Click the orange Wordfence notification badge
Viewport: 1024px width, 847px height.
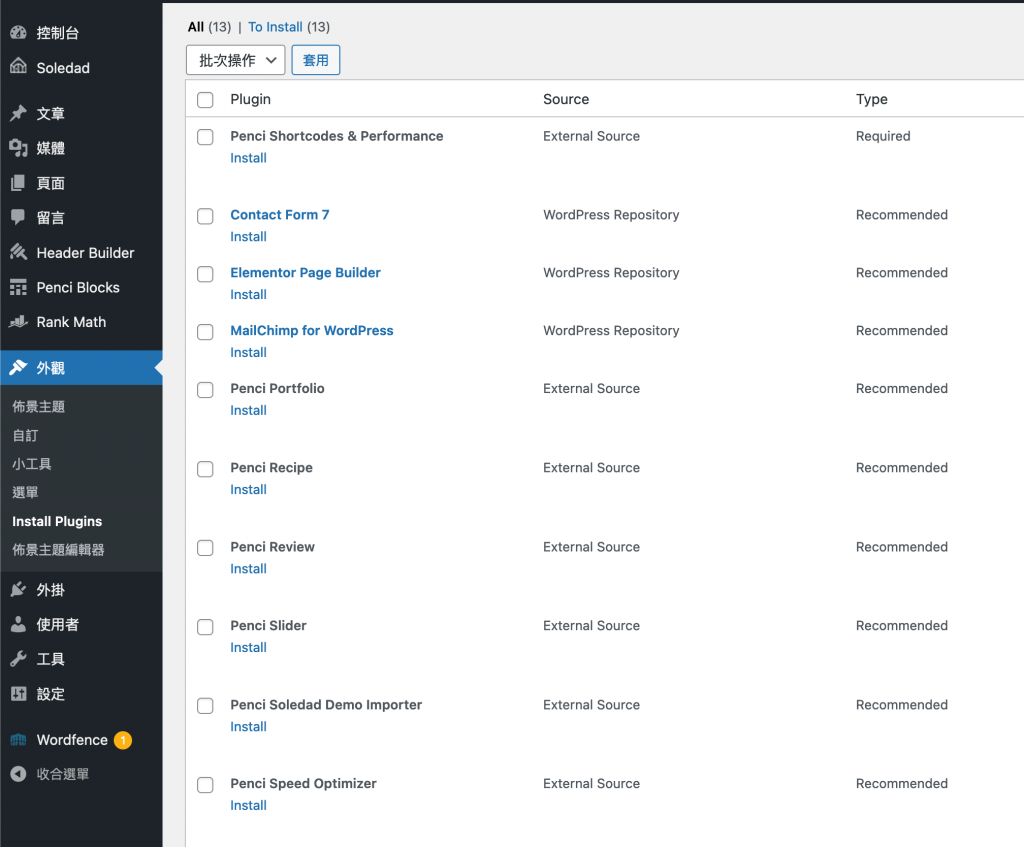tap(123, 740)
